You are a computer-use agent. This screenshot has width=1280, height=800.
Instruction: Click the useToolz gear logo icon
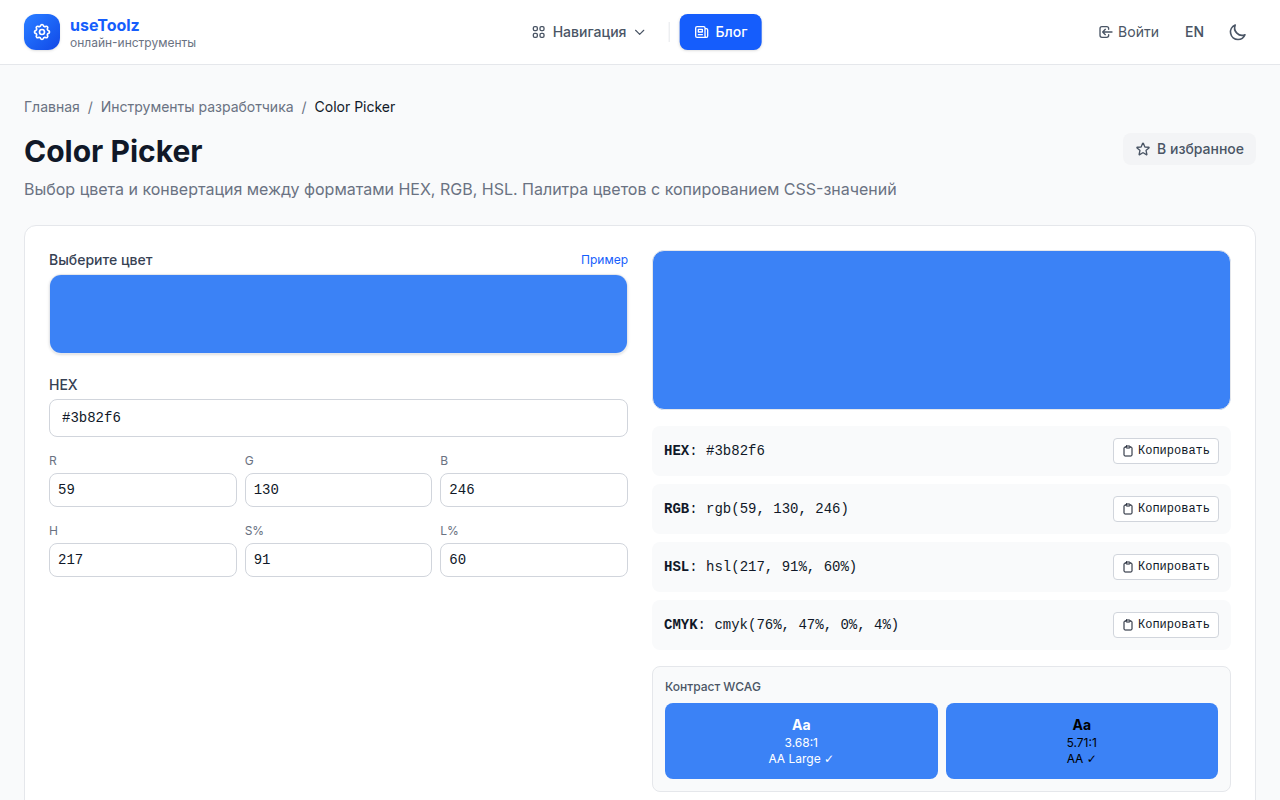tap(42, 32)
